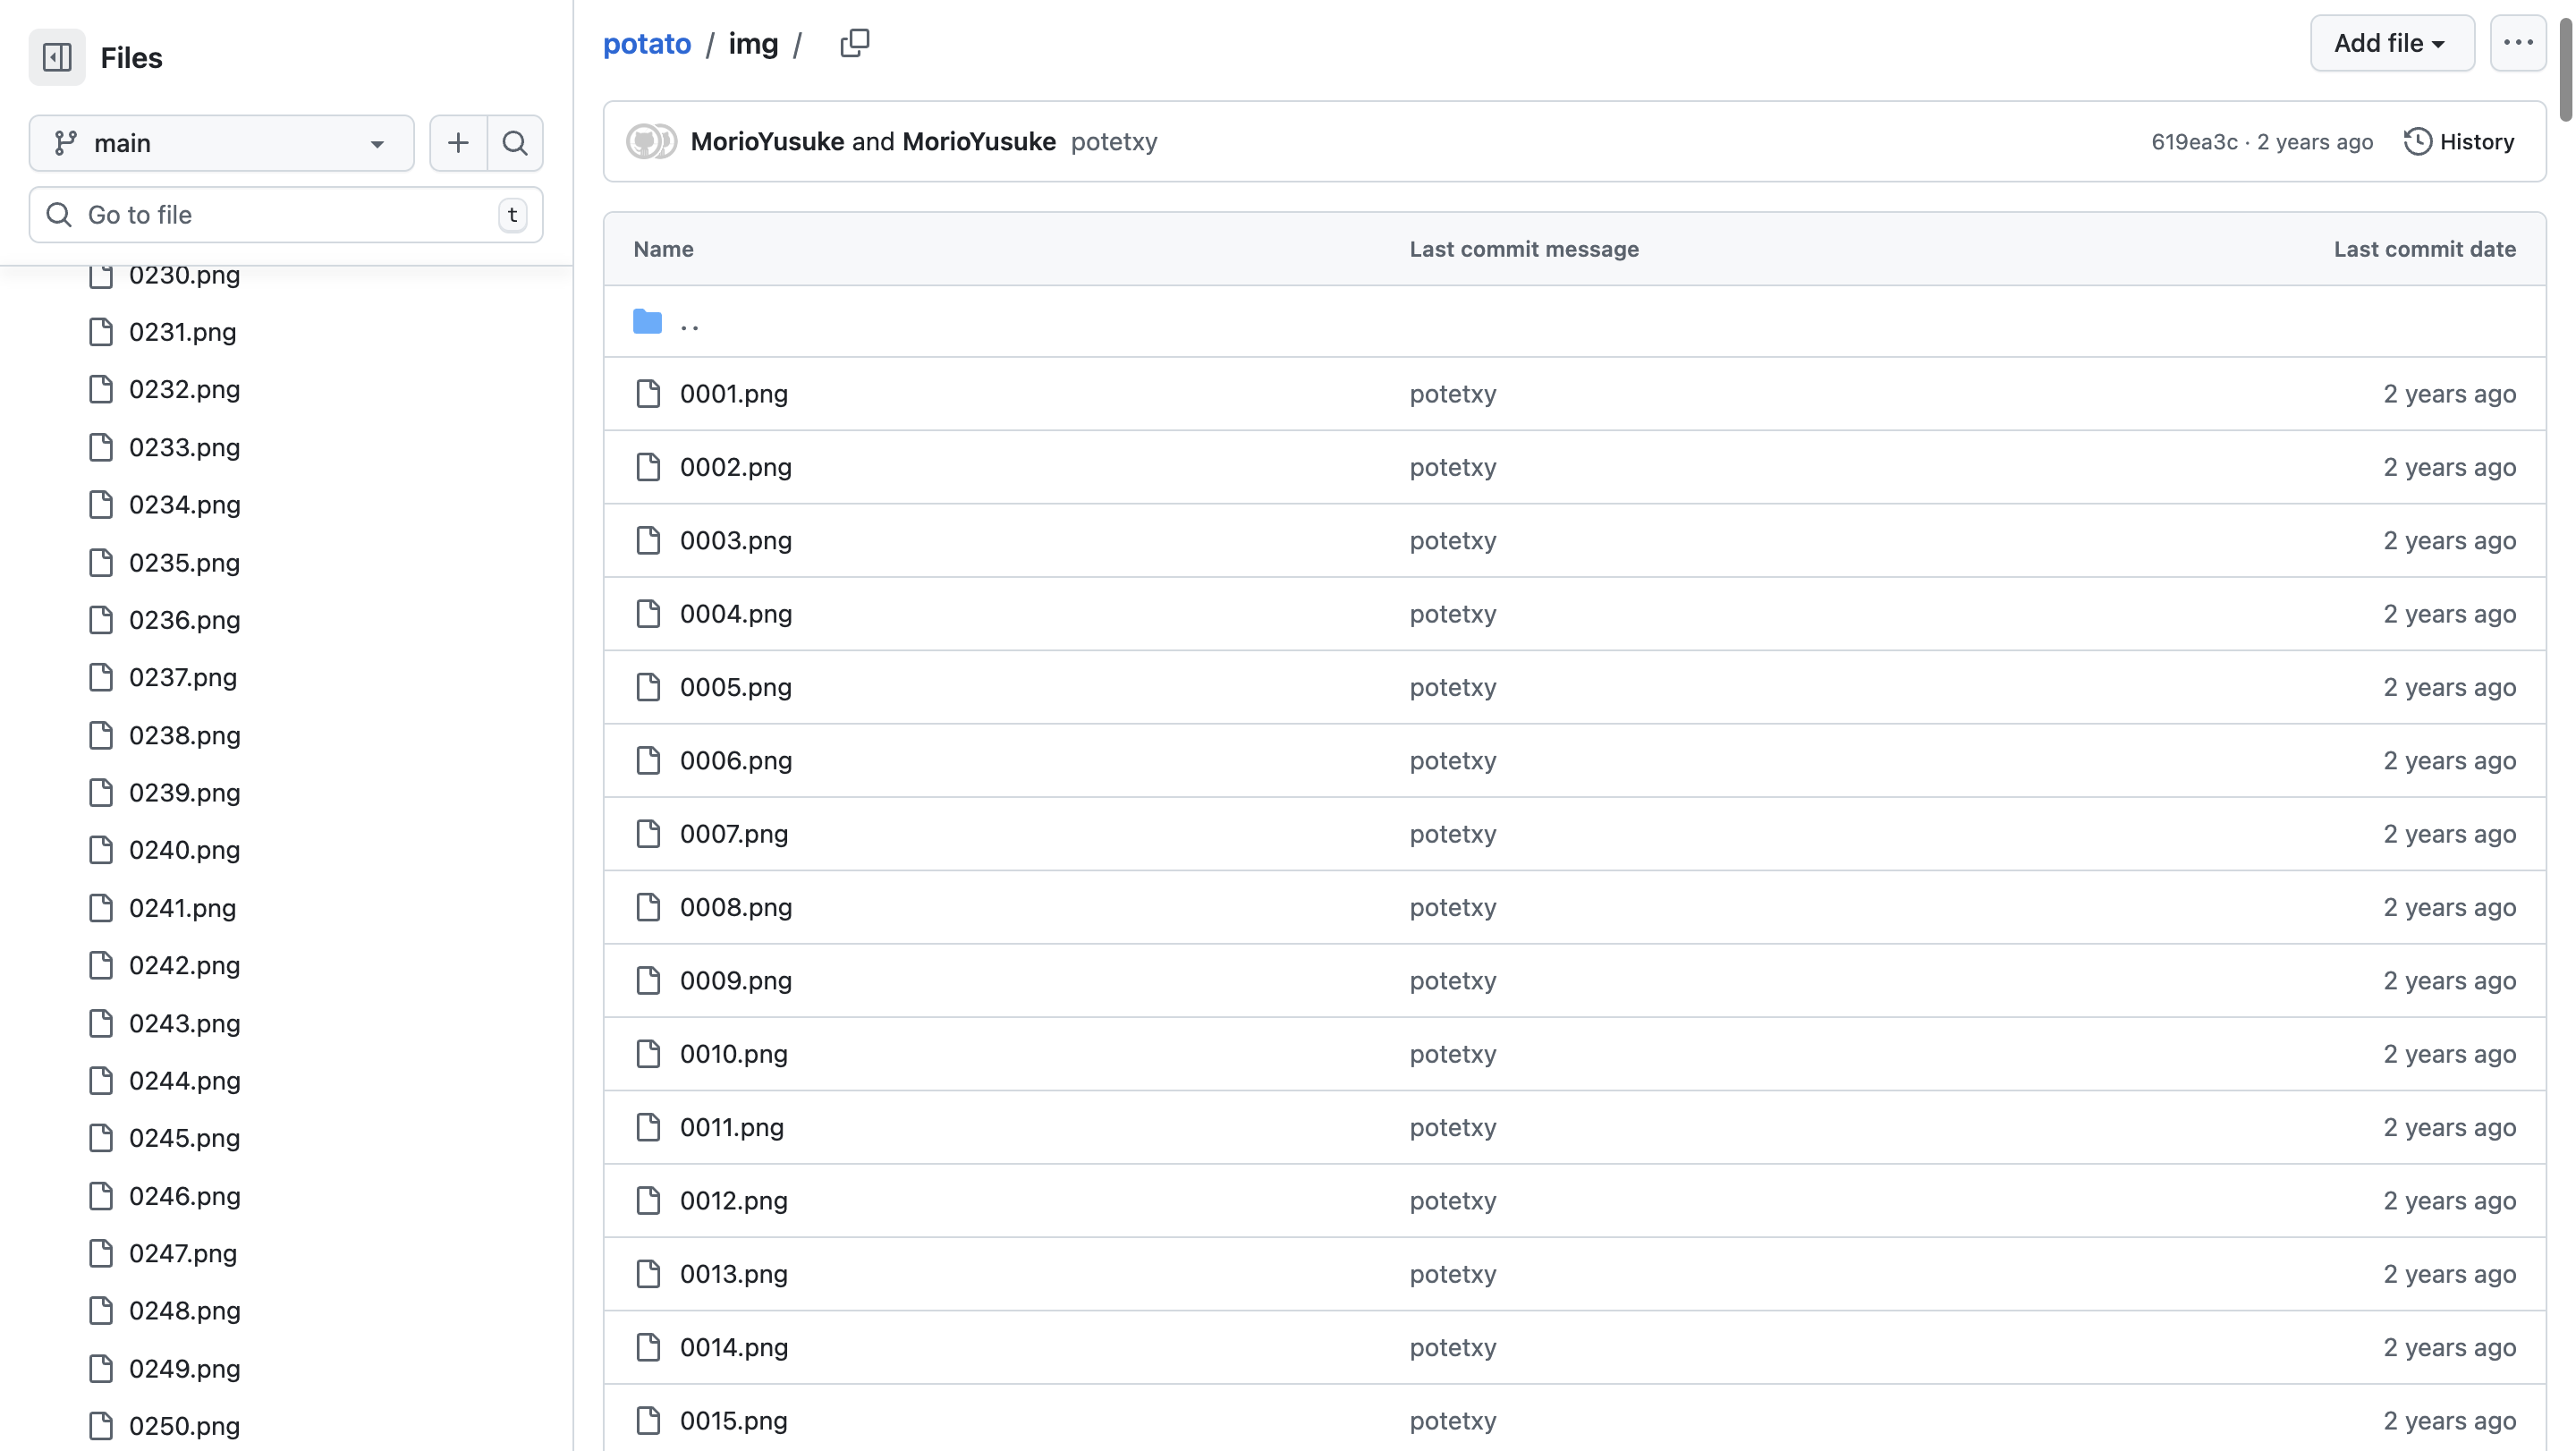Expand the Add file dropdown
This screenshot has width=2576, height=1451.
tap(2391, 43)
